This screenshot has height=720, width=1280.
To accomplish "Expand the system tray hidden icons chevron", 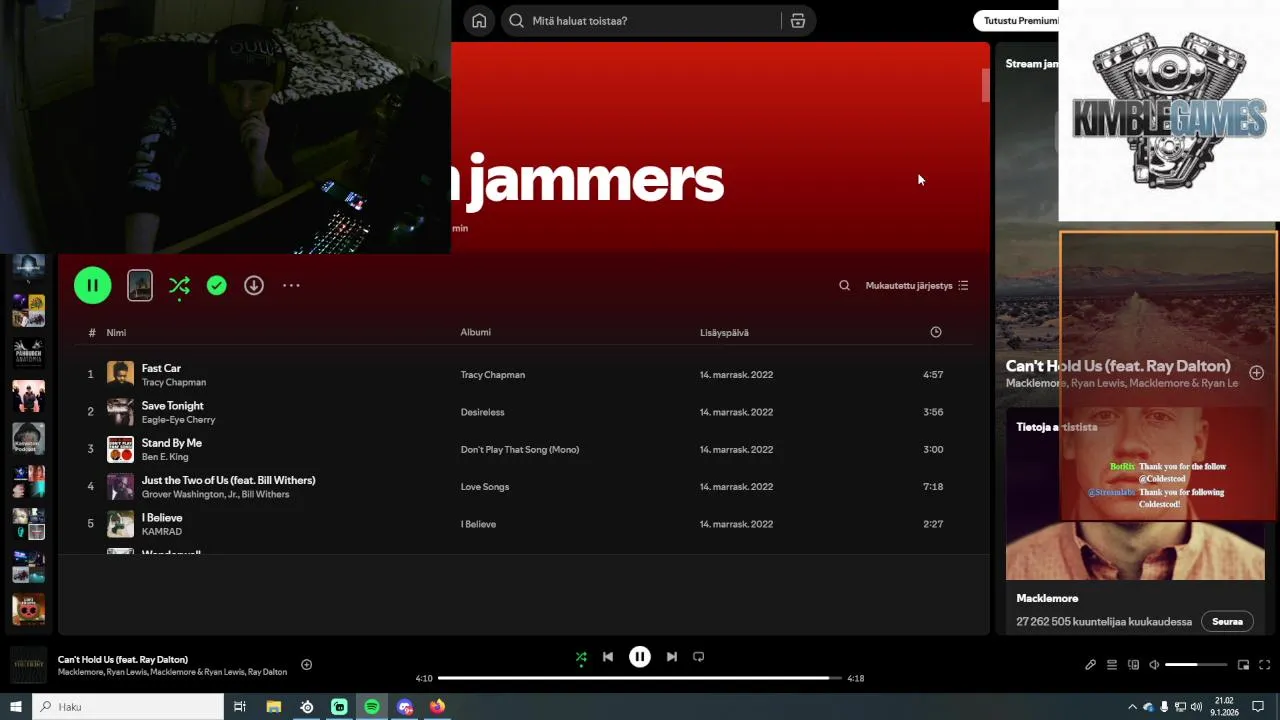I will 1132,707.
